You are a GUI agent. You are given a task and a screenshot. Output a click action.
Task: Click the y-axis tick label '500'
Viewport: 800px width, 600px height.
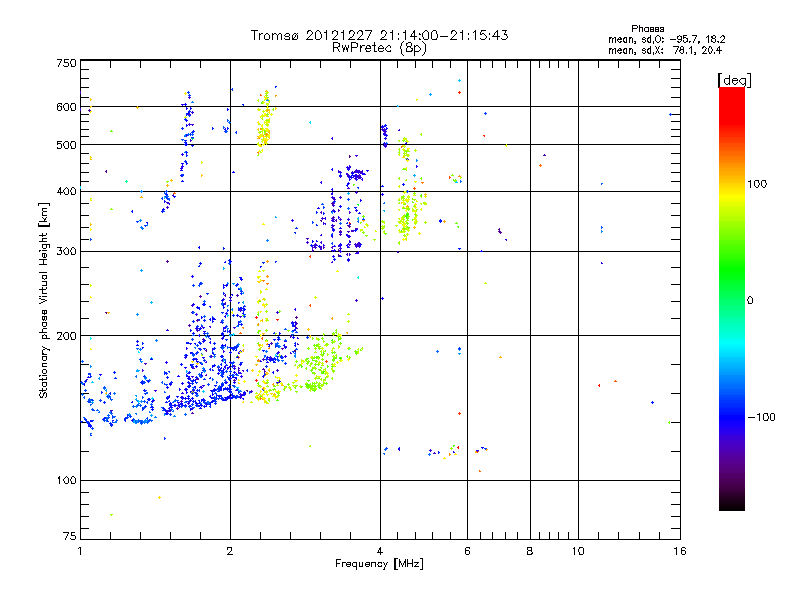pos(66,144)
